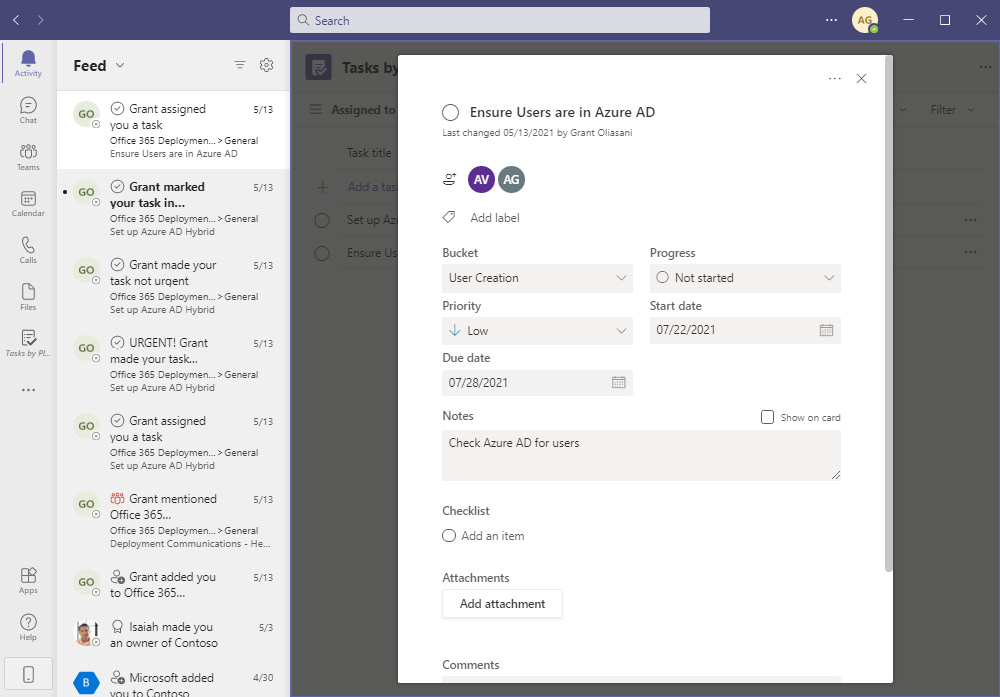The width and height of the screenshot is (1000, 697).
Task: Open 'Isaiah made you an owner of Contoso'
Action: coord(173,635)
